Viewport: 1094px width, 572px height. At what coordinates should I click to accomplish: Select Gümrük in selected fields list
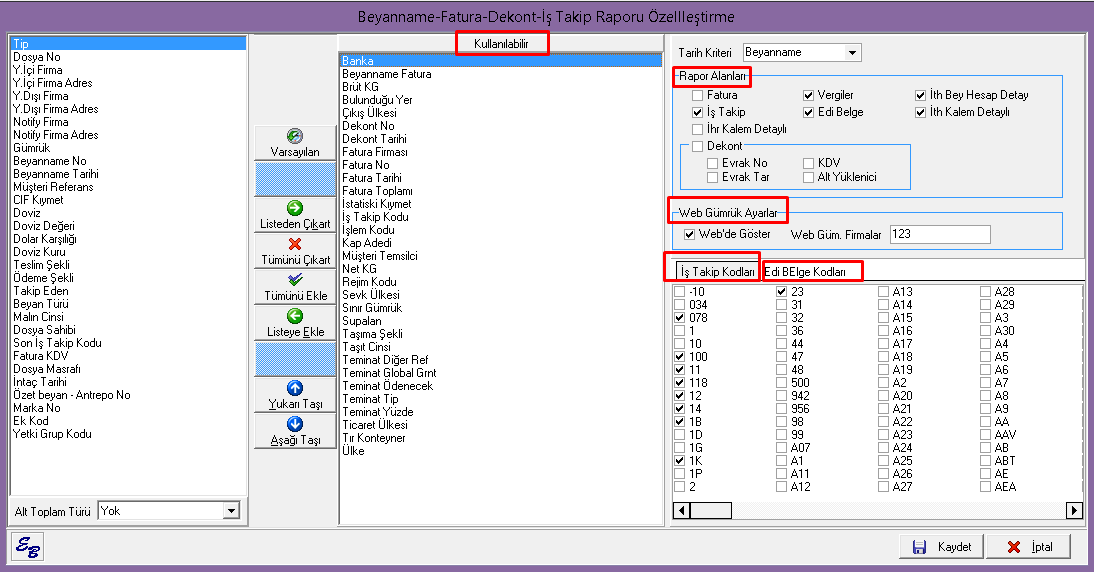coord(128,147)
